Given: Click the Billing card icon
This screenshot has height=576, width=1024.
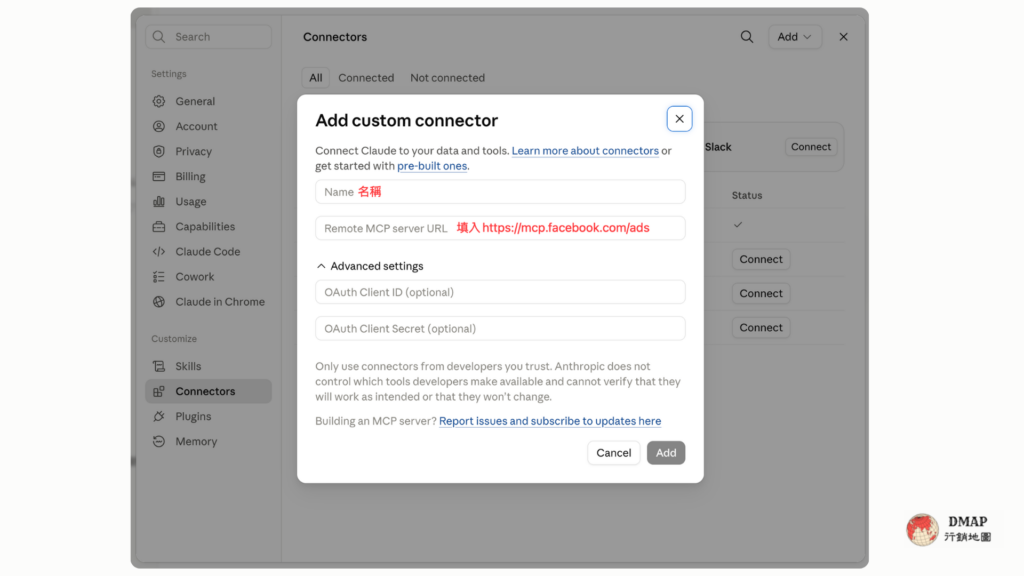Looking at the screenshot, I should coord(159,176).
